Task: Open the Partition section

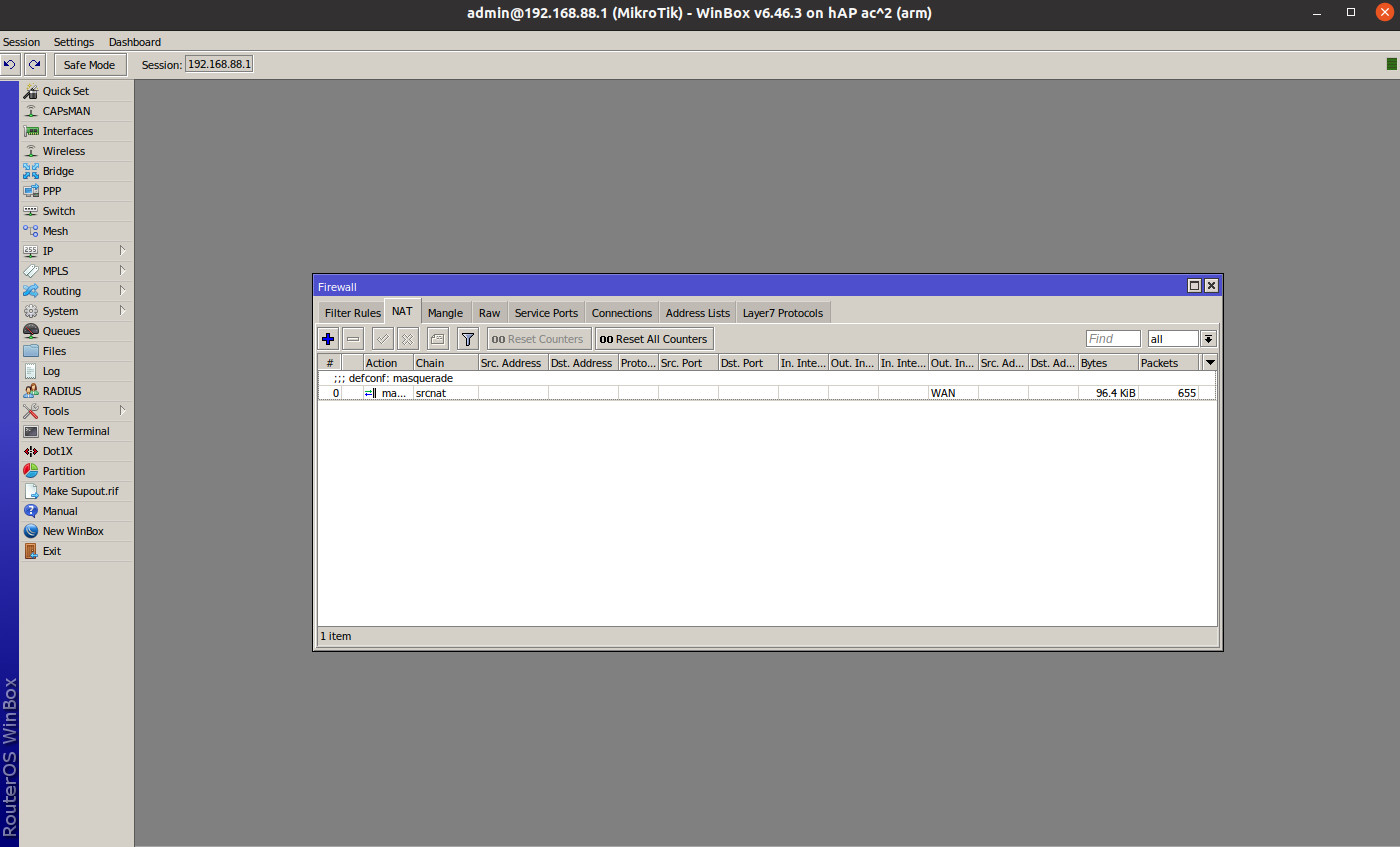Action: (x=76, y=471)
